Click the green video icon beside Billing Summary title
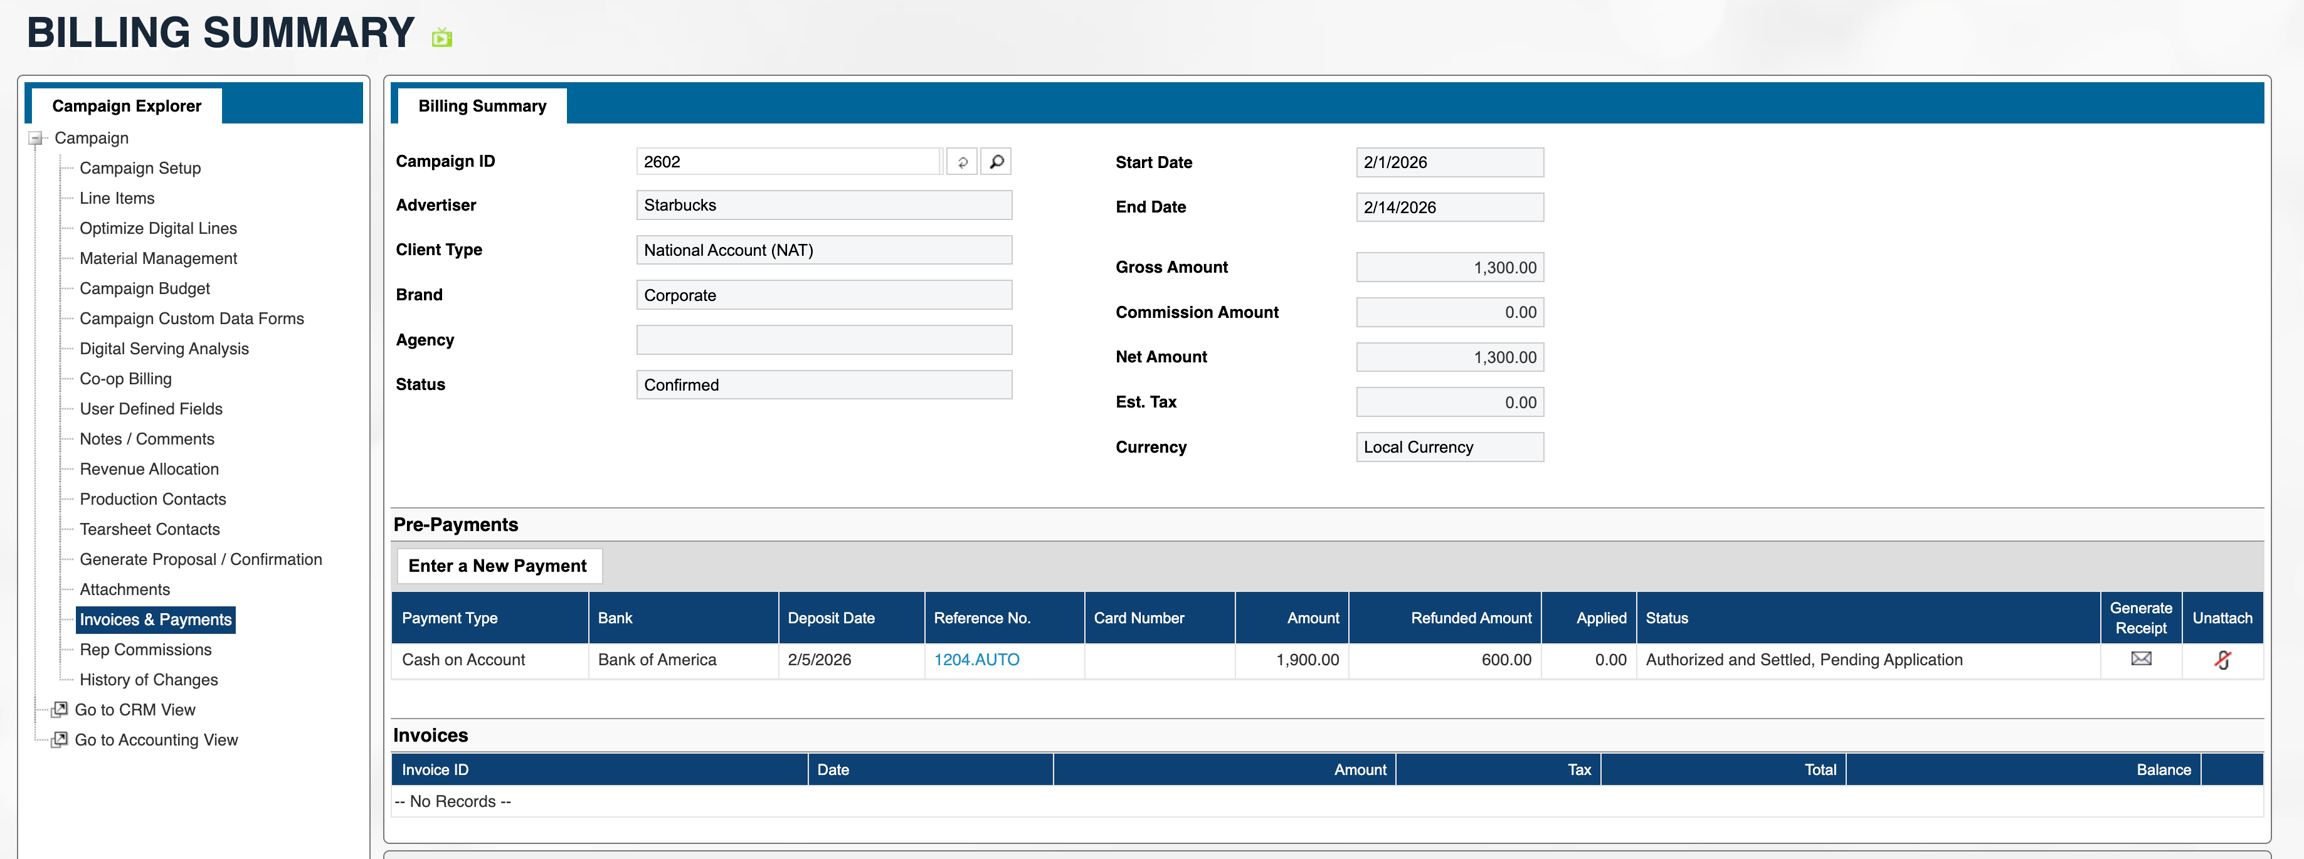 click(442, 38)
